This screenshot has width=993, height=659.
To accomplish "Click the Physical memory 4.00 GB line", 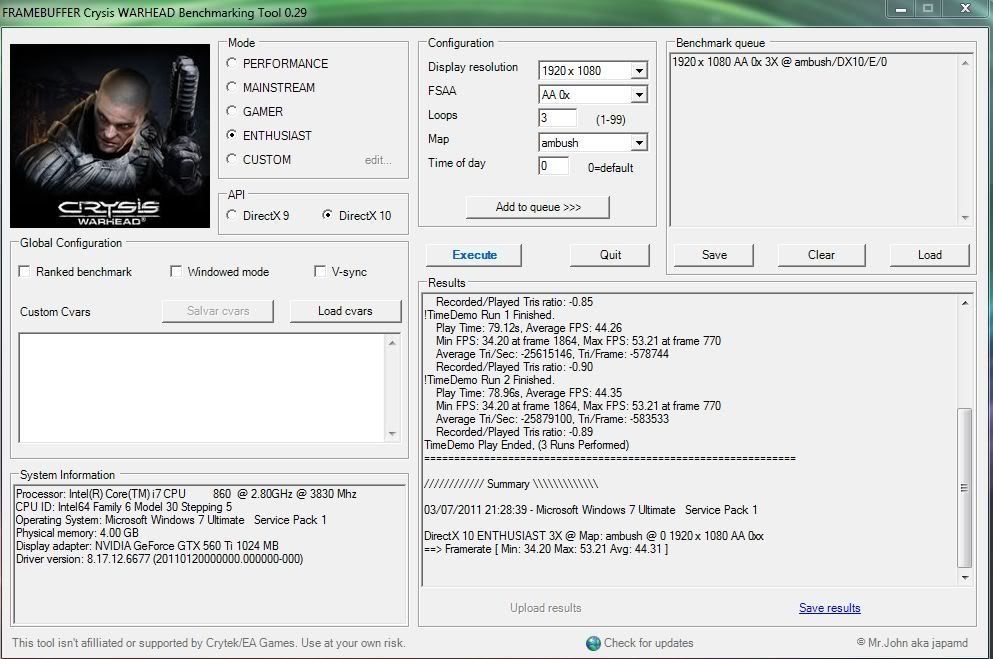I will coord(77,533).
